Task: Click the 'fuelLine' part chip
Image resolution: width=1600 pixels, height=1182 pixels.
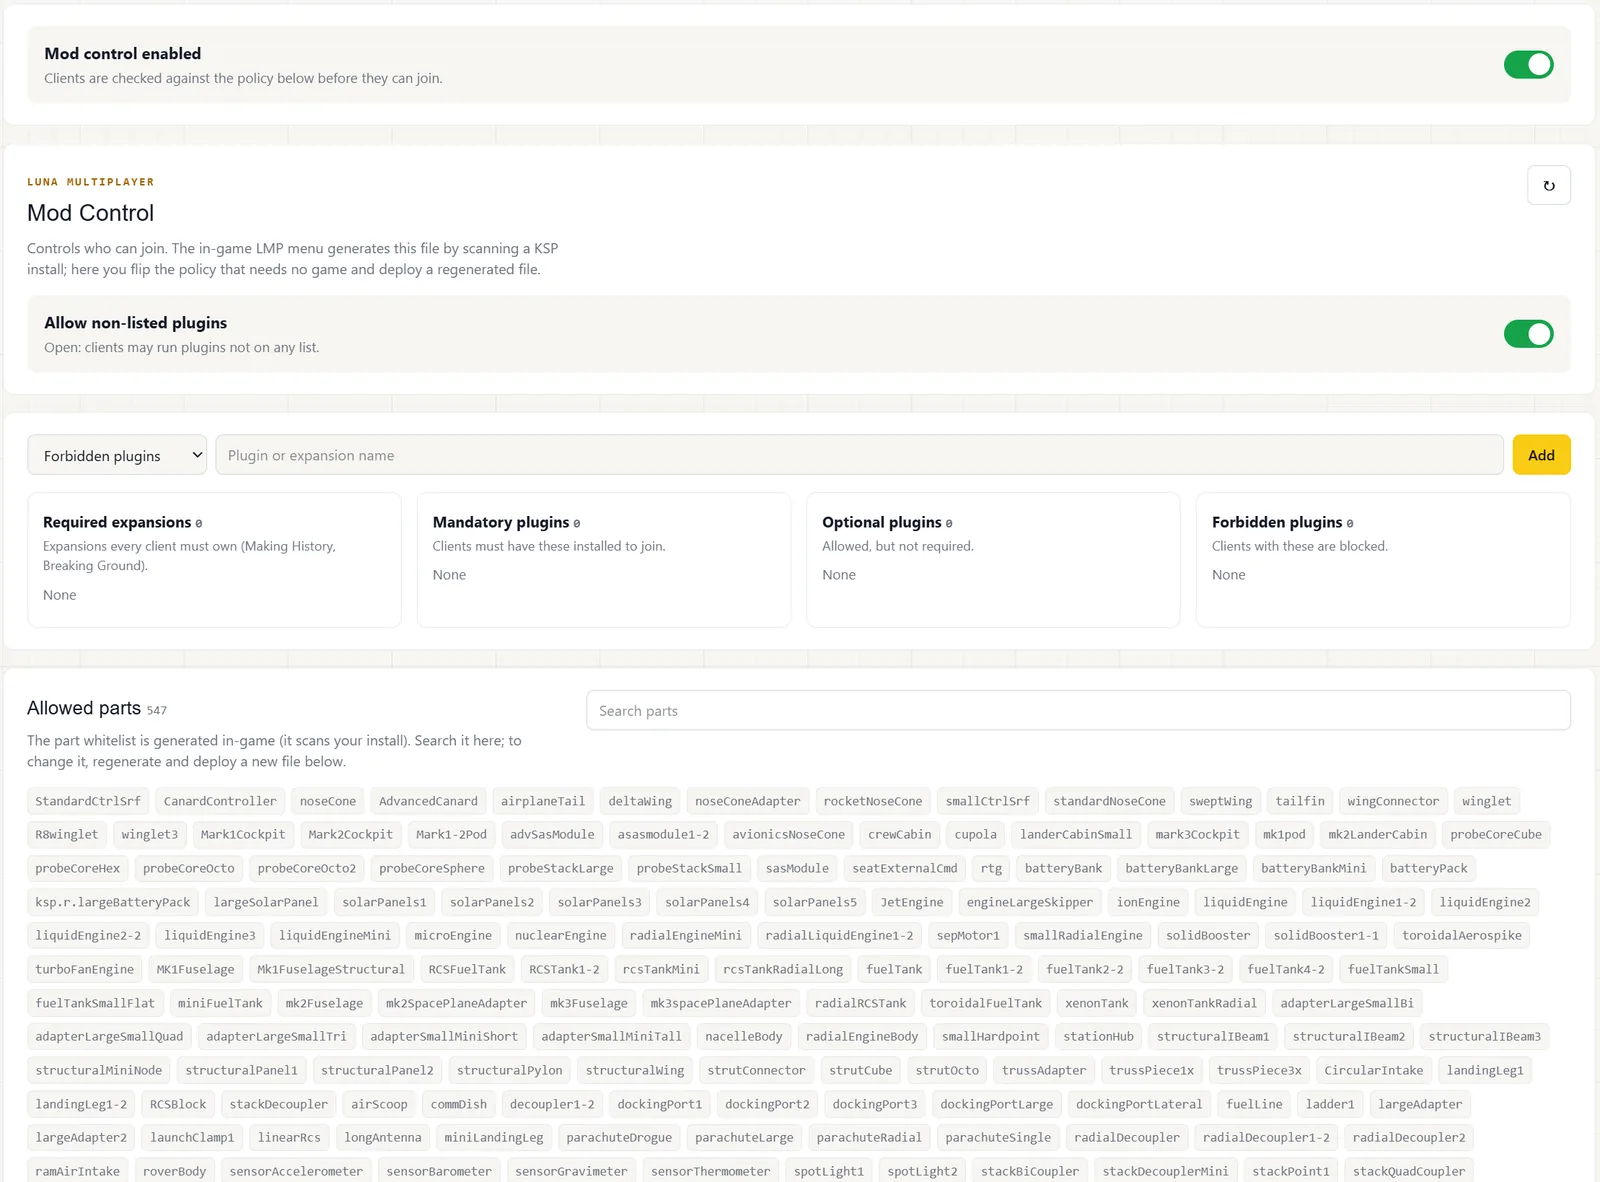Action: click(1254, 1104)
